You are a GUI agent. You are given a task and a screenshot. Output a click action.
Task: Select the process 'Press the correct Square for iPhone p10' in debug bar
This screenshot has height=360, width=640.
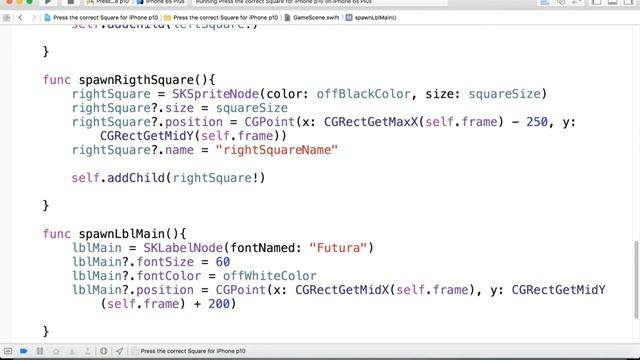pyautogui.click(x=193, y=351)
